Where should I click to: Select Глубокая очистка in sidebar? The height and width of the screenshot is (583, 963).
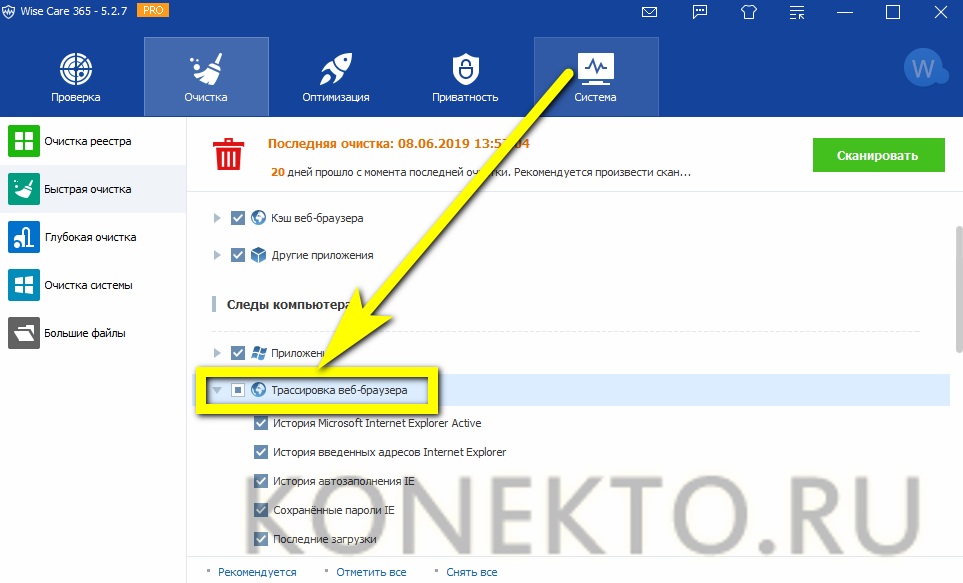point(93,237)
